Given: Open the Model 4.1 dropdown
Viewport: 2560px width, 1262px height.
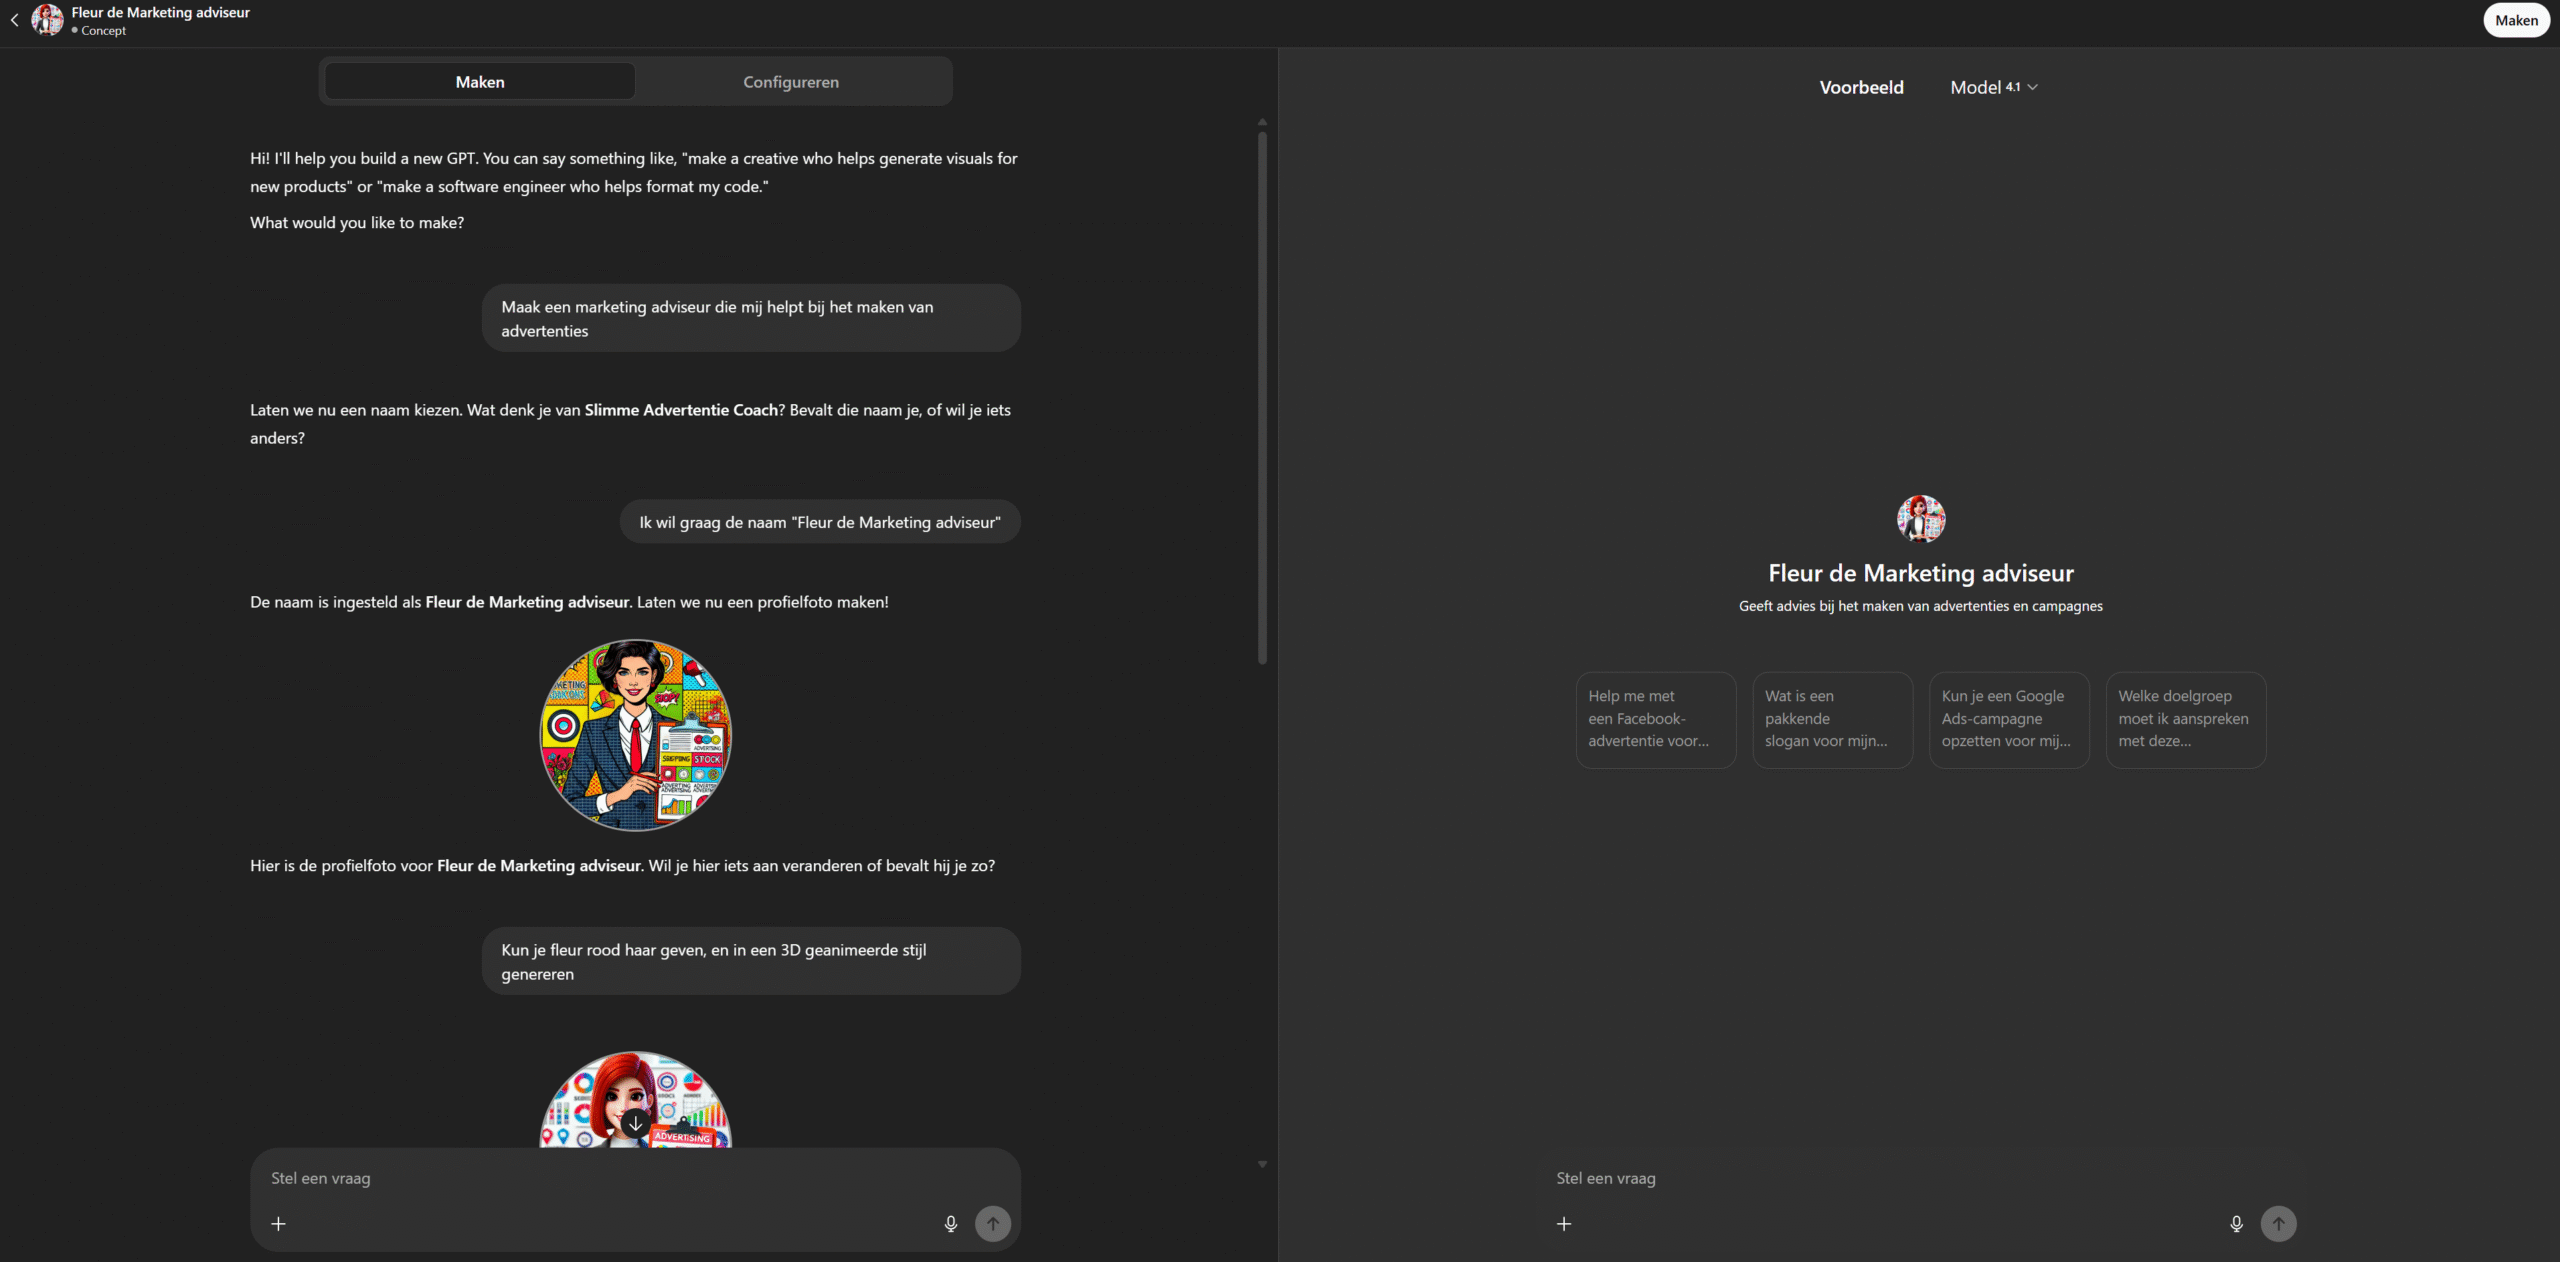Looking at the screenshot, I should pos(1993,87).
